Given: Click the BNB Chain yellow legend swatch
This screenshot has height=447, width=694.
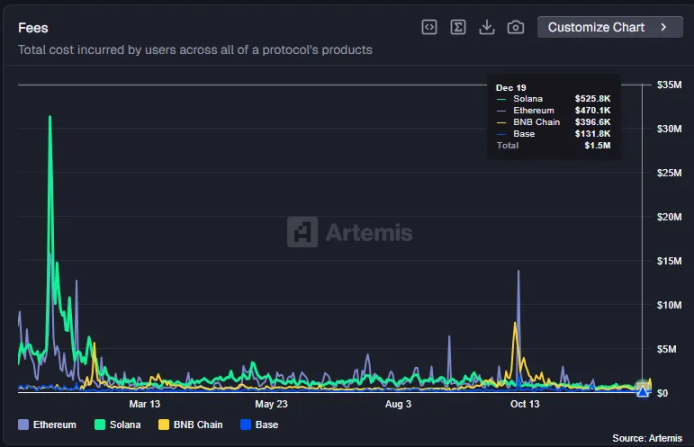Looking at the screenshot, I should [x=163, y=425].
